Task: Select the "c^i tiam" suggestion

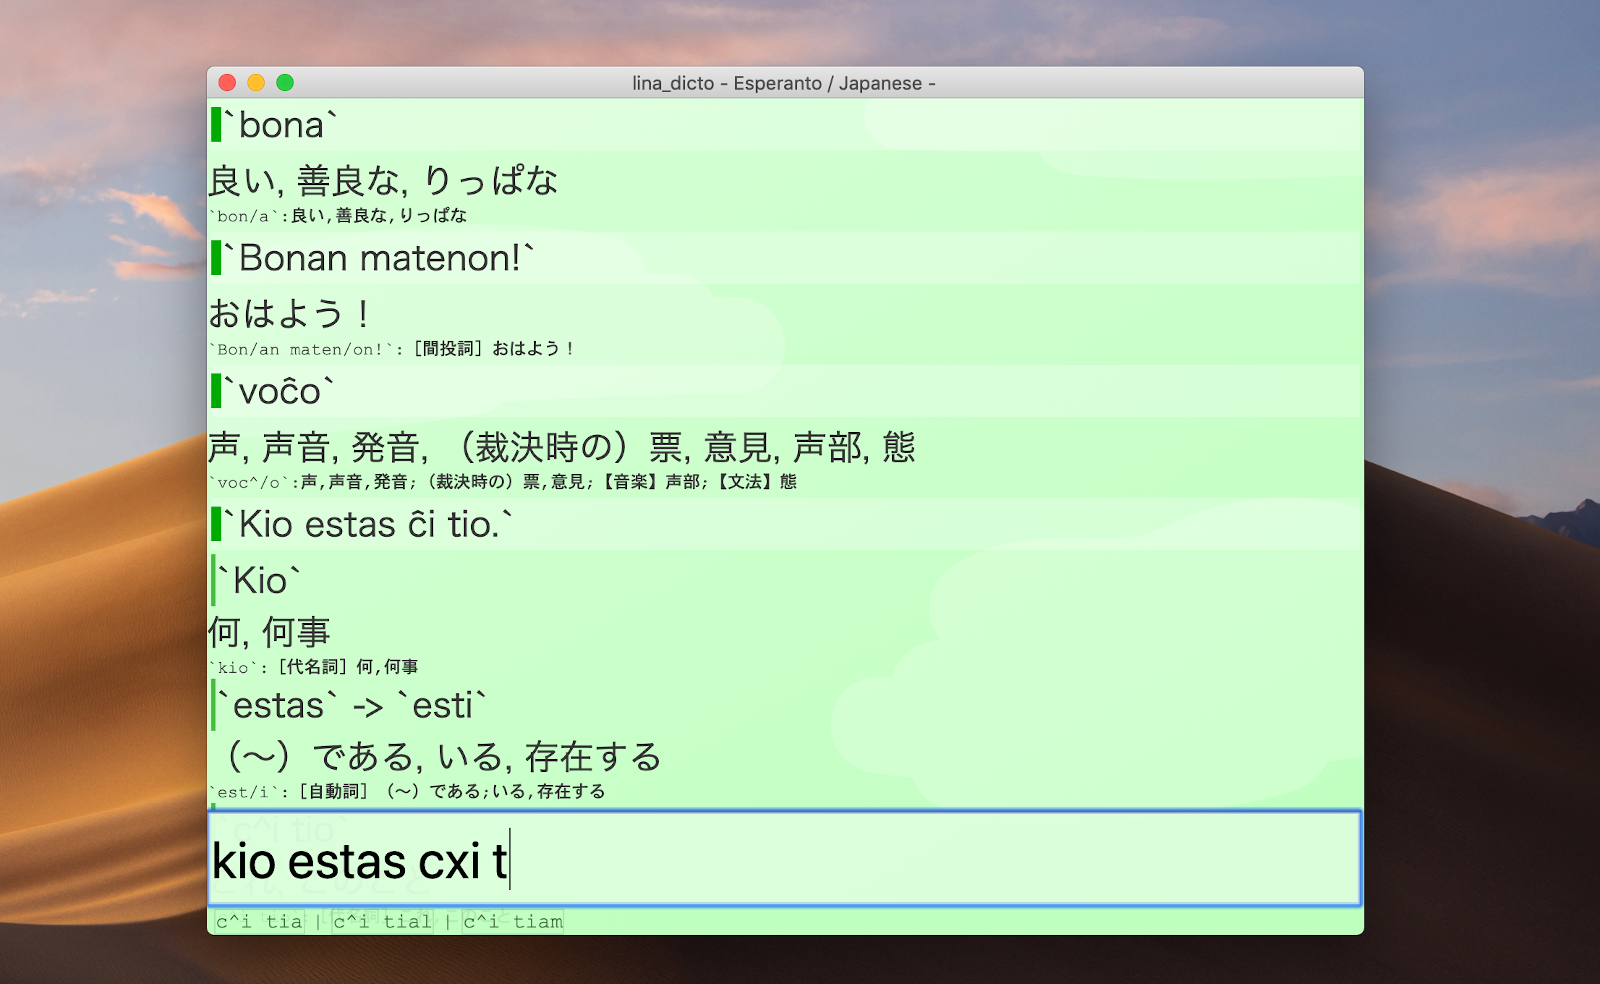Action: click(513, 922)
